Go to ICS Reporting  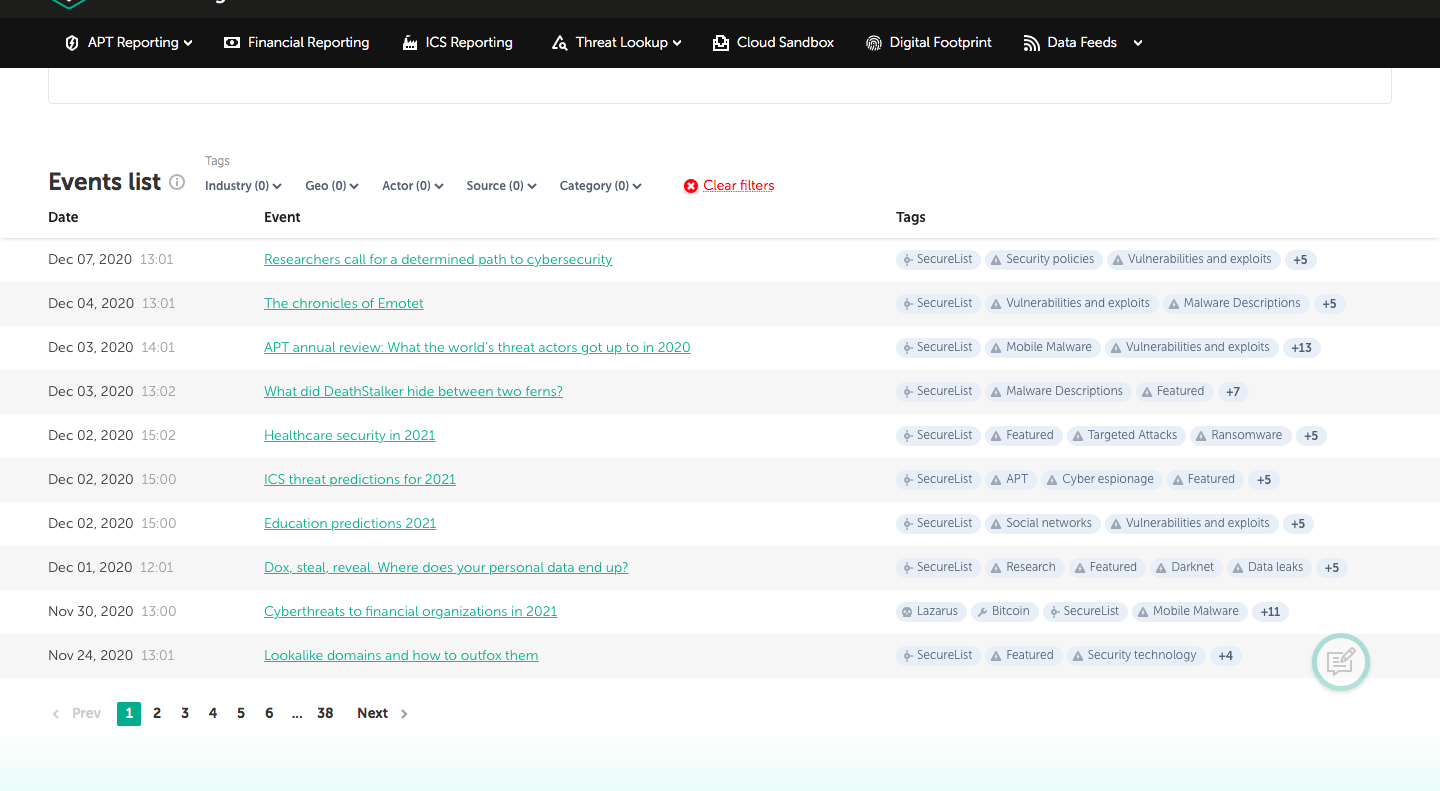(x=469, y=43)
